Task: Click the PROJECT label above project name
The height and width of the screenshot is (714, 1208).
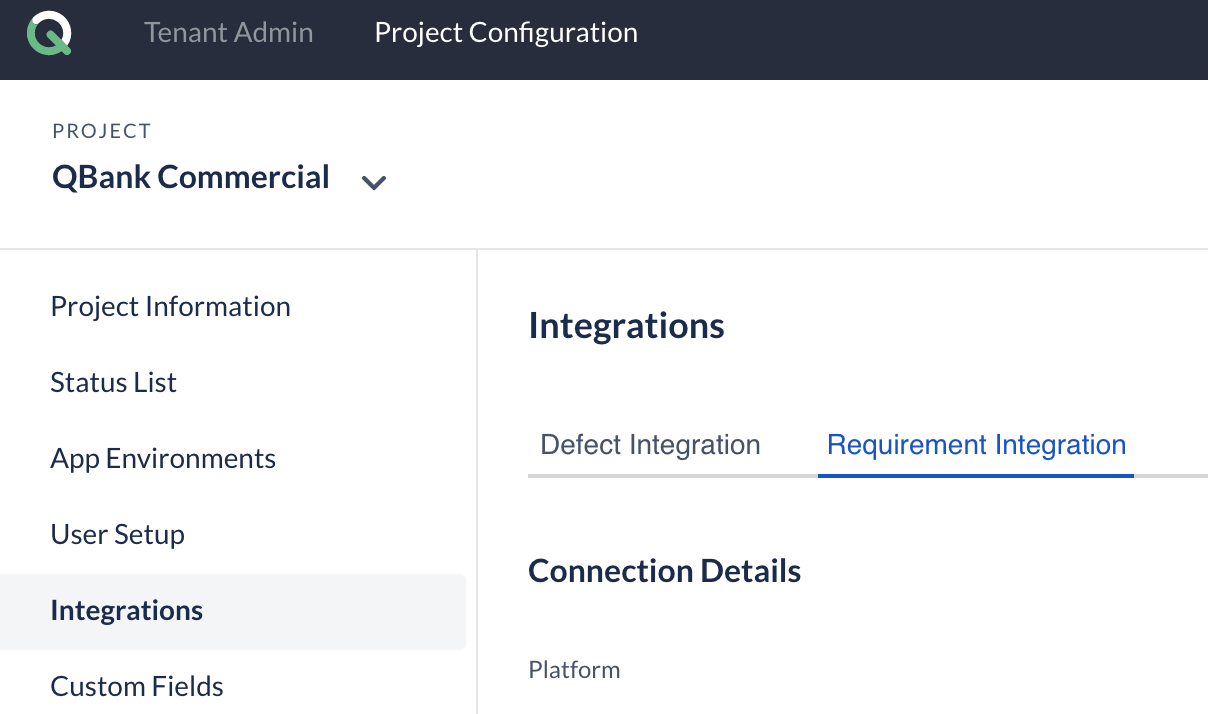Action: coord(102,131)
